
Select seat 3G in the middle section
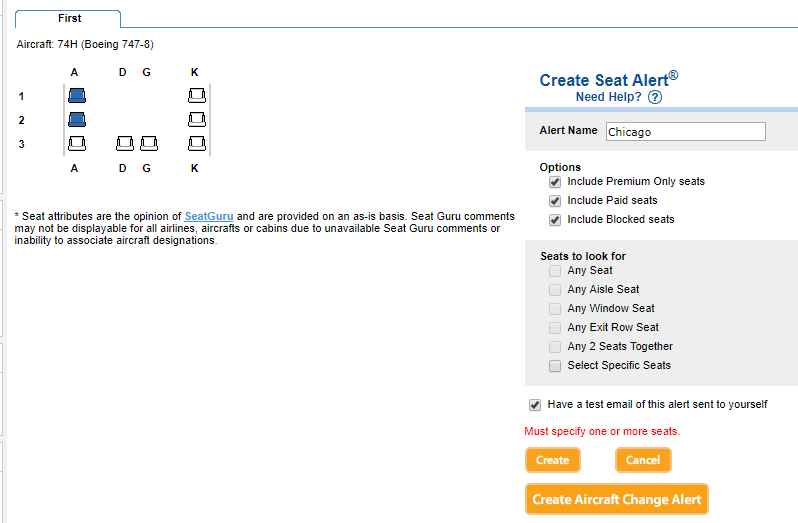tap(148, 144)
